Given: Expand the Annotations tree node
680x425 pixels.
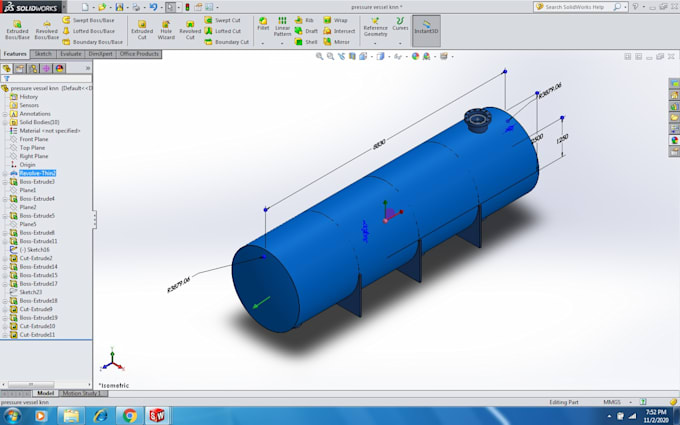Looking at the screenshot, I should 5,114.
